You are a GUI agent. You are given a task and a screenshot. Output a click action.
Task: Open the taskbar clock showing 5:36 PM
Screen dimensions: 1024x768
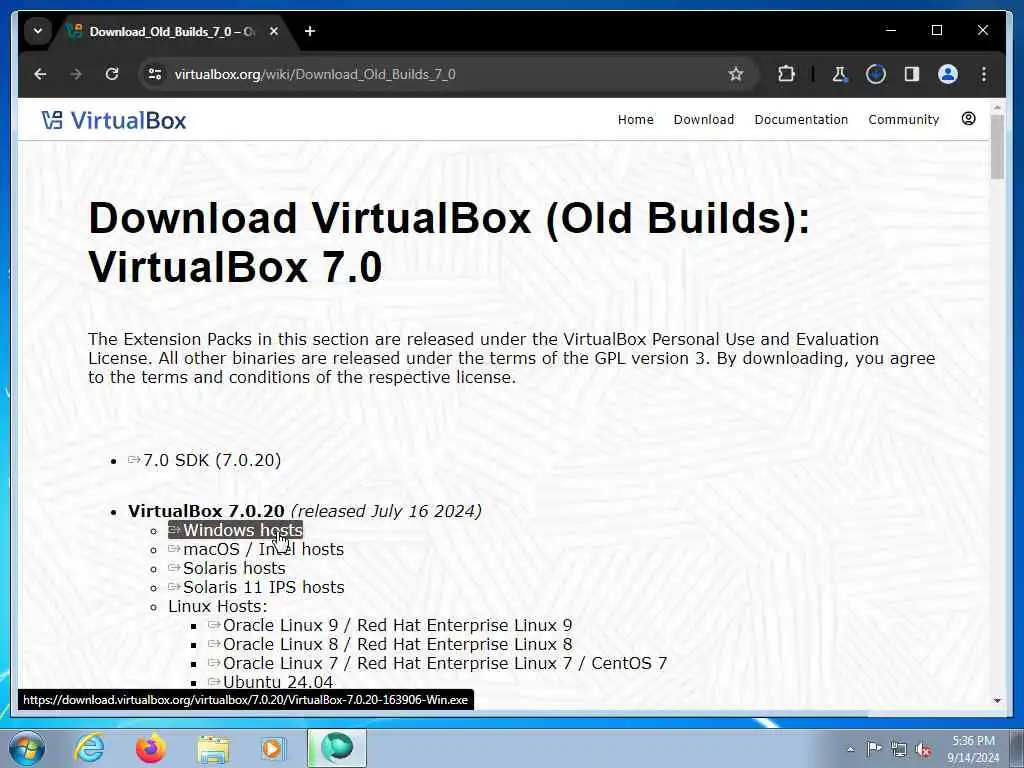tap(973, 749)
